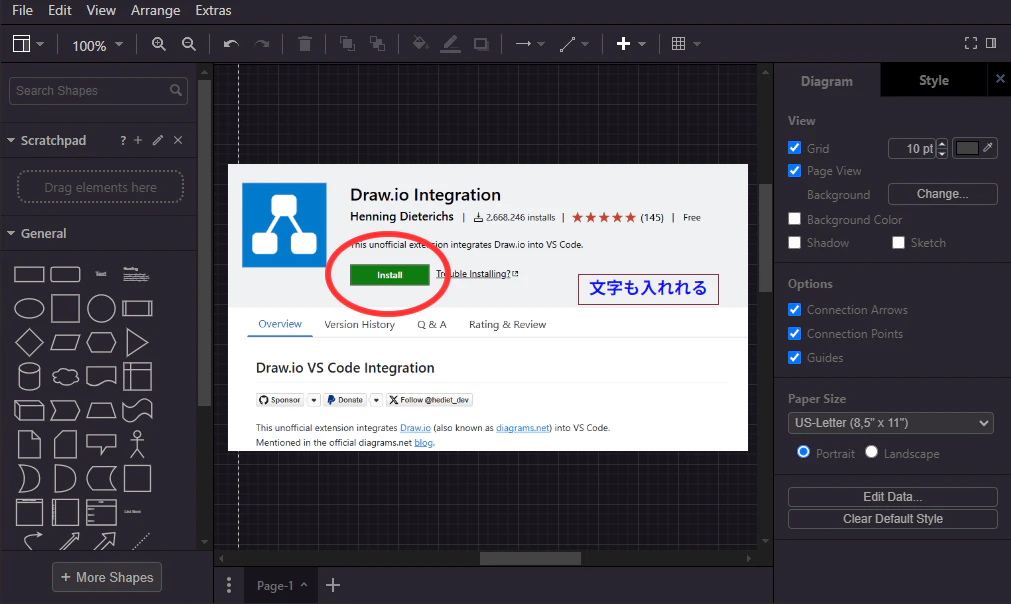The image size is (1011, 604).
Task: Open the table insert dropdown
Action: (x=685, y=44)
